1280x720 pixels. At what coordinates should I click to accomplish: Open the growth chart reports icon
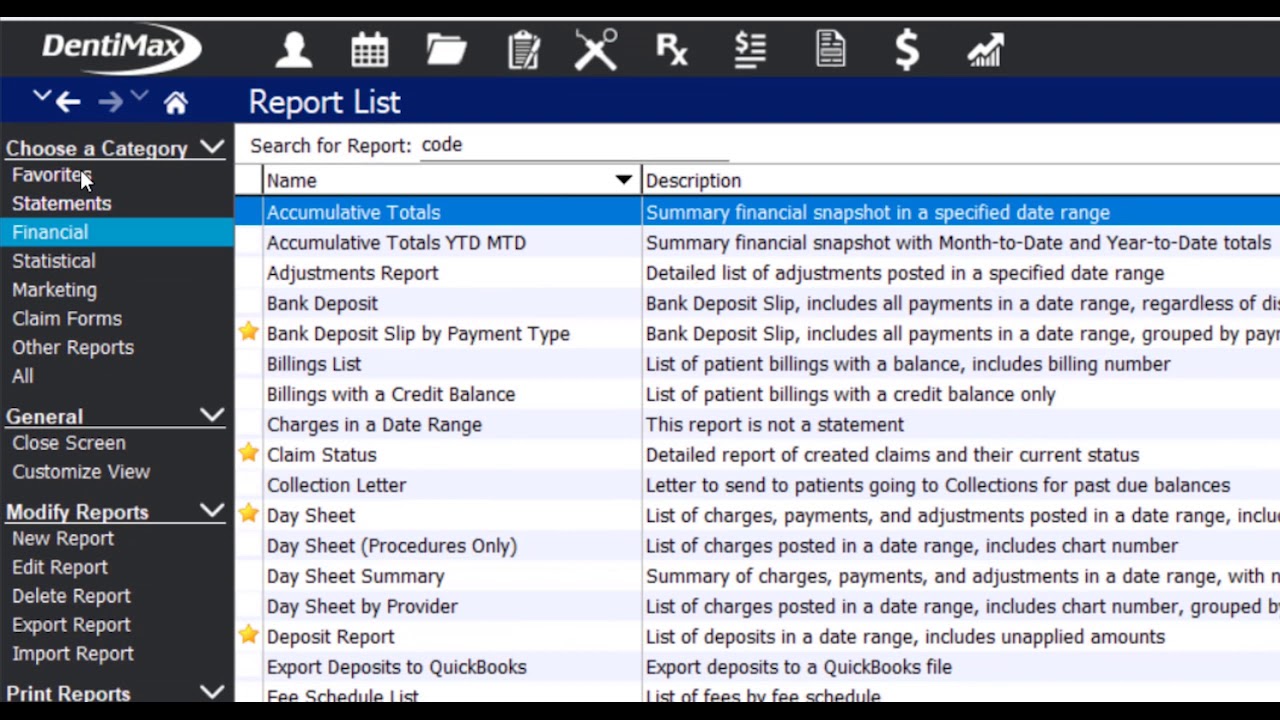click(985, 50)
